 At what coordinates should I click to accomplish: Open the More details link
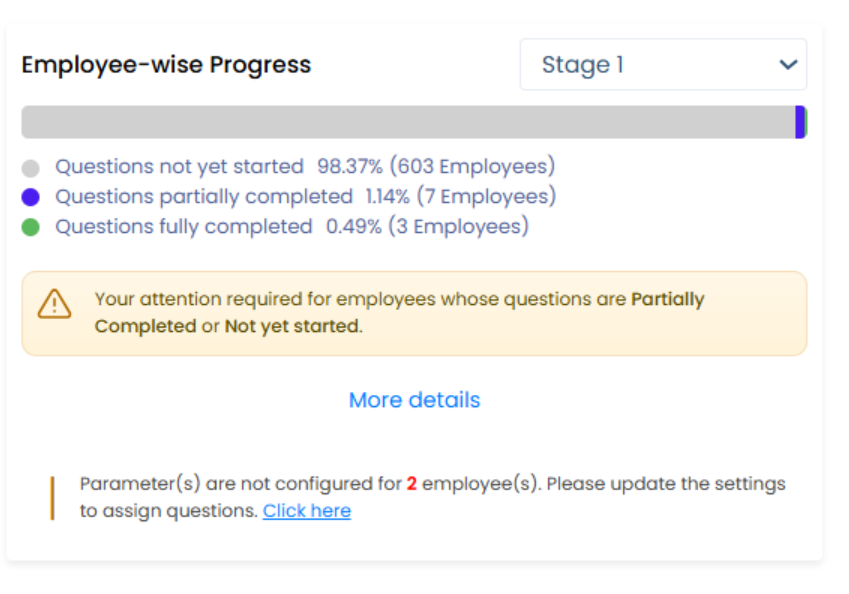tap(414, 400)
